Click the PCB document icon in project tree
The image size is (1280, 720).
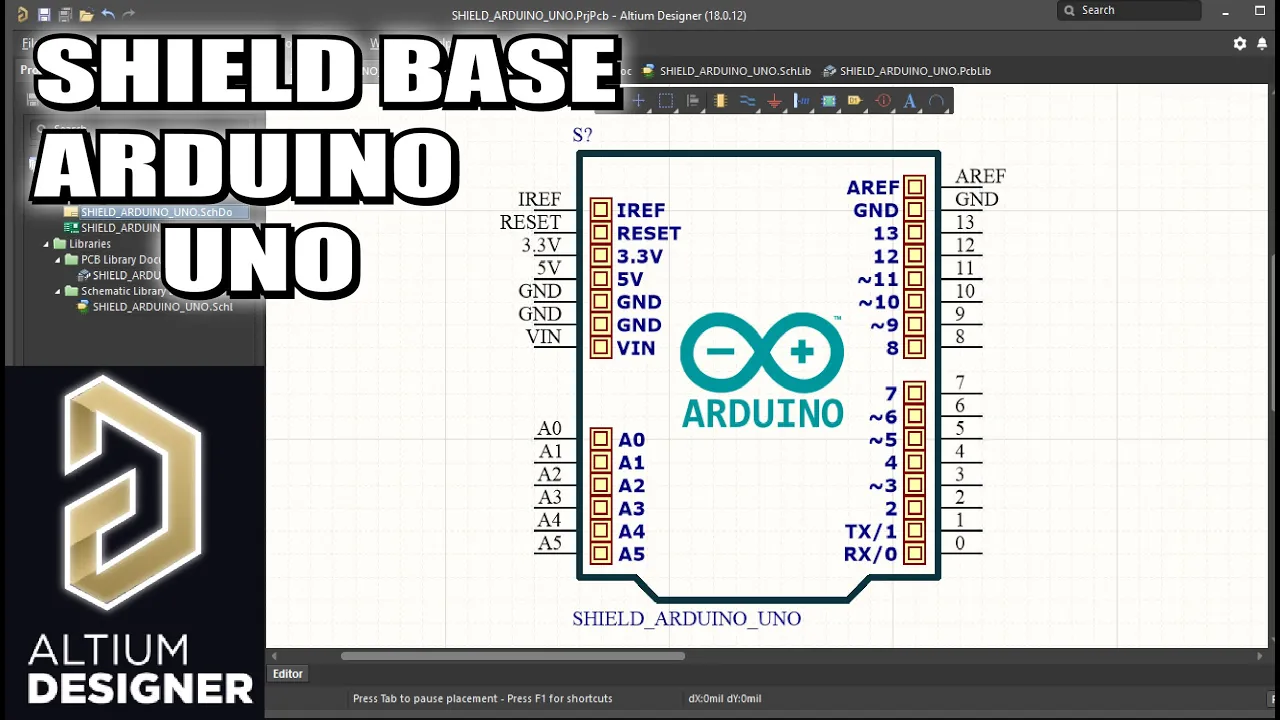(x=71, y=228)
